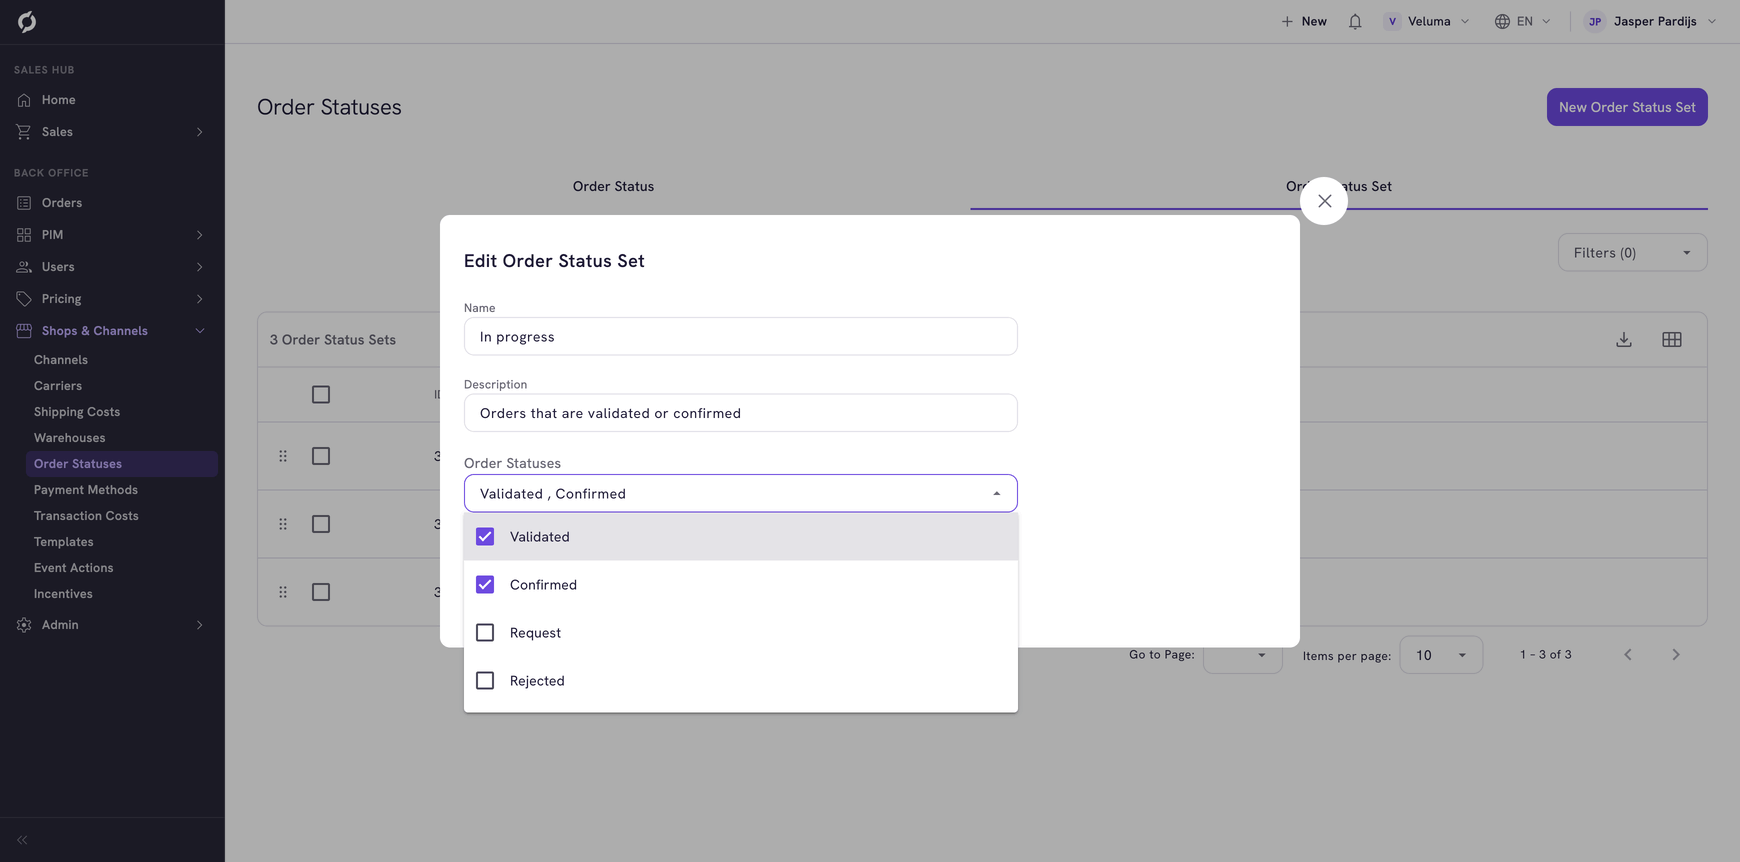
Task: Open the Veluma organization switcher
Action: tap(1427, 21)
